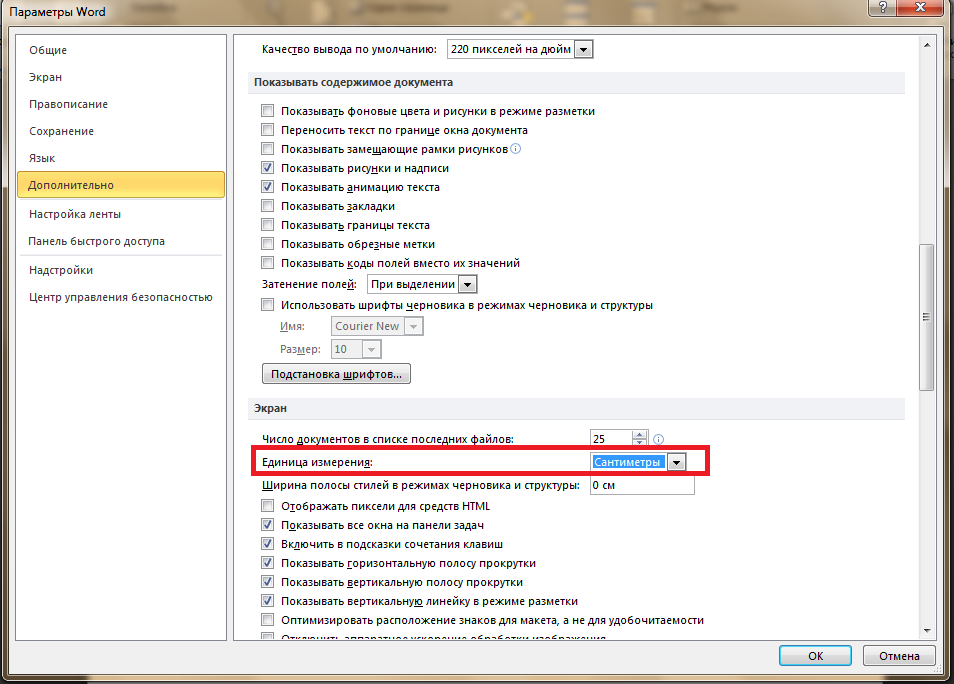Toggle Показывать коды полей вместо значений
This screenshot has height=684, width=954.
tap(267, 263)
